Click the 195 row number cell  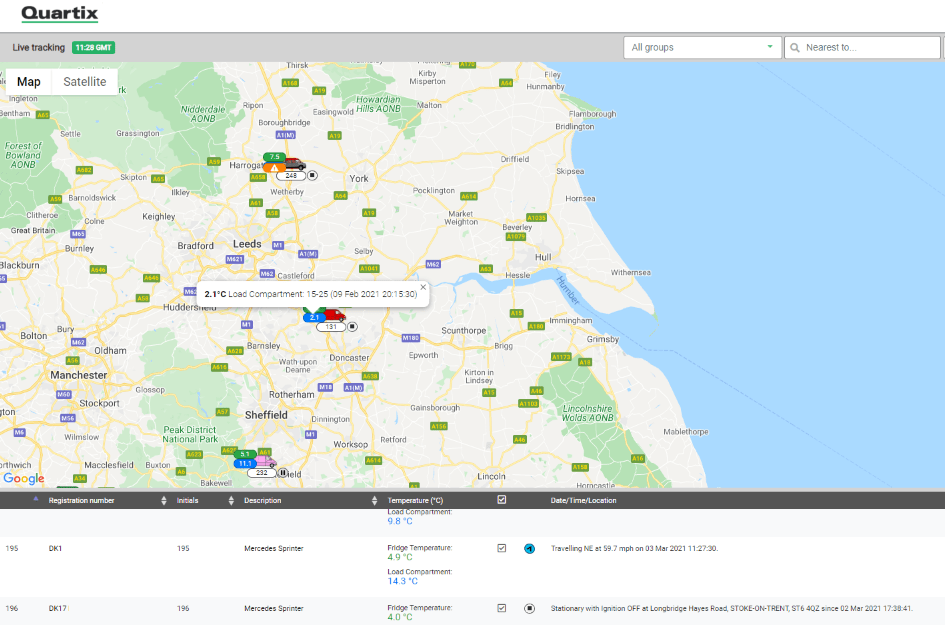pos(12,549)
